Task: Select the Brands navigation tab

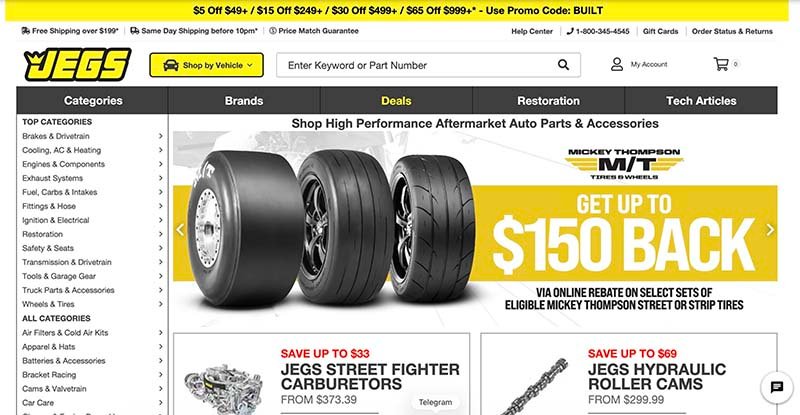Action: coord(244,101)
